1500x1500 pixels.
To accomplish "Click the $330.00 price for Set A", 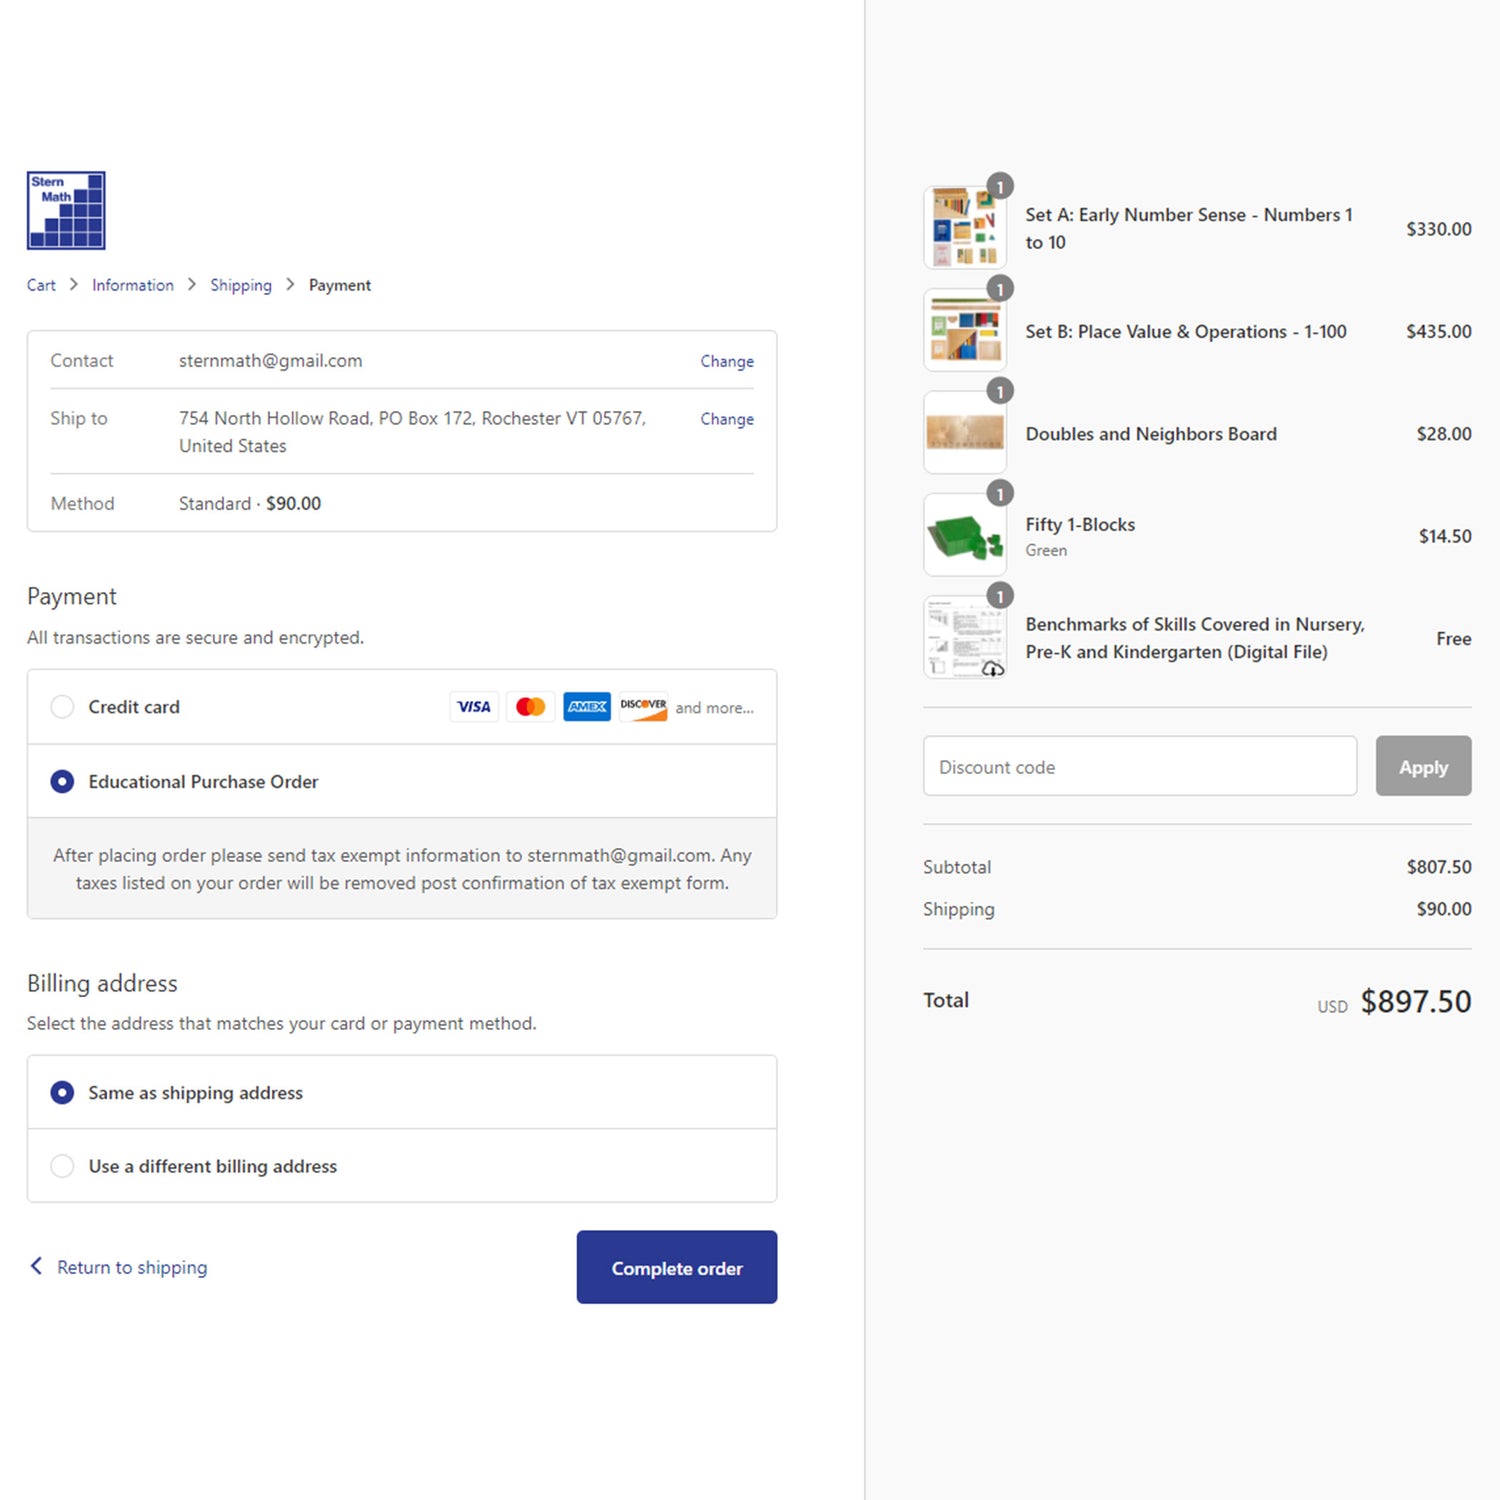I will [1439, 229].
